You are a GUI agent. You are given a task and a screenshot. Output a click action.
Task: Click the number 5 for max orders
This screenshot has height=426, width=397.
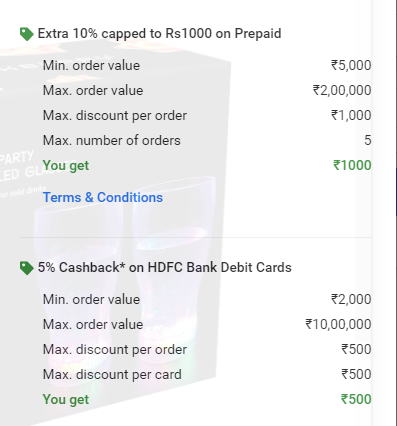click(367, 140)
